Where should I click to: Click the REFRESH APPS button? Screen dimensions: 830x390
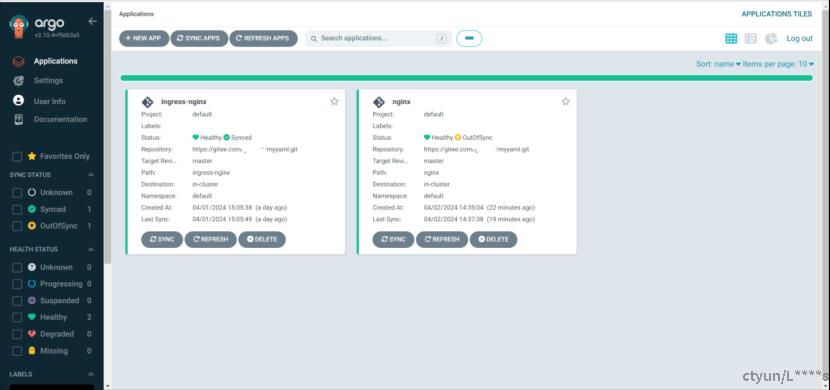(x=263, y=39)
